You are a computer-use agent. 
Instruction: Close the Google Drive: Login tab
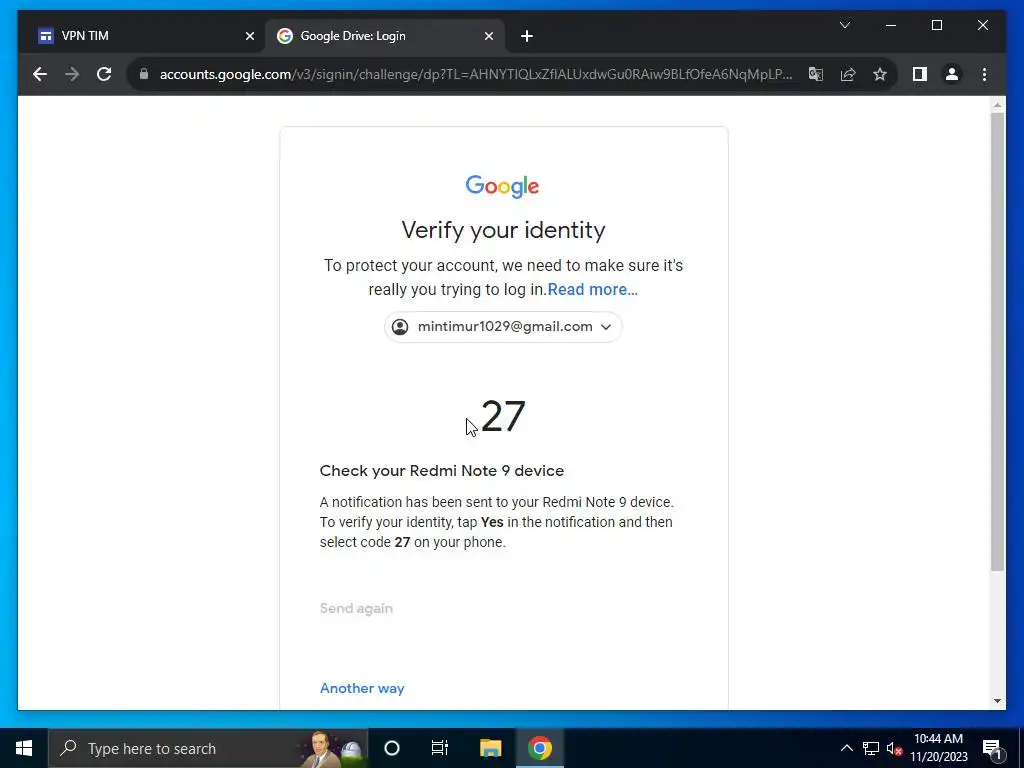[488, 37]
